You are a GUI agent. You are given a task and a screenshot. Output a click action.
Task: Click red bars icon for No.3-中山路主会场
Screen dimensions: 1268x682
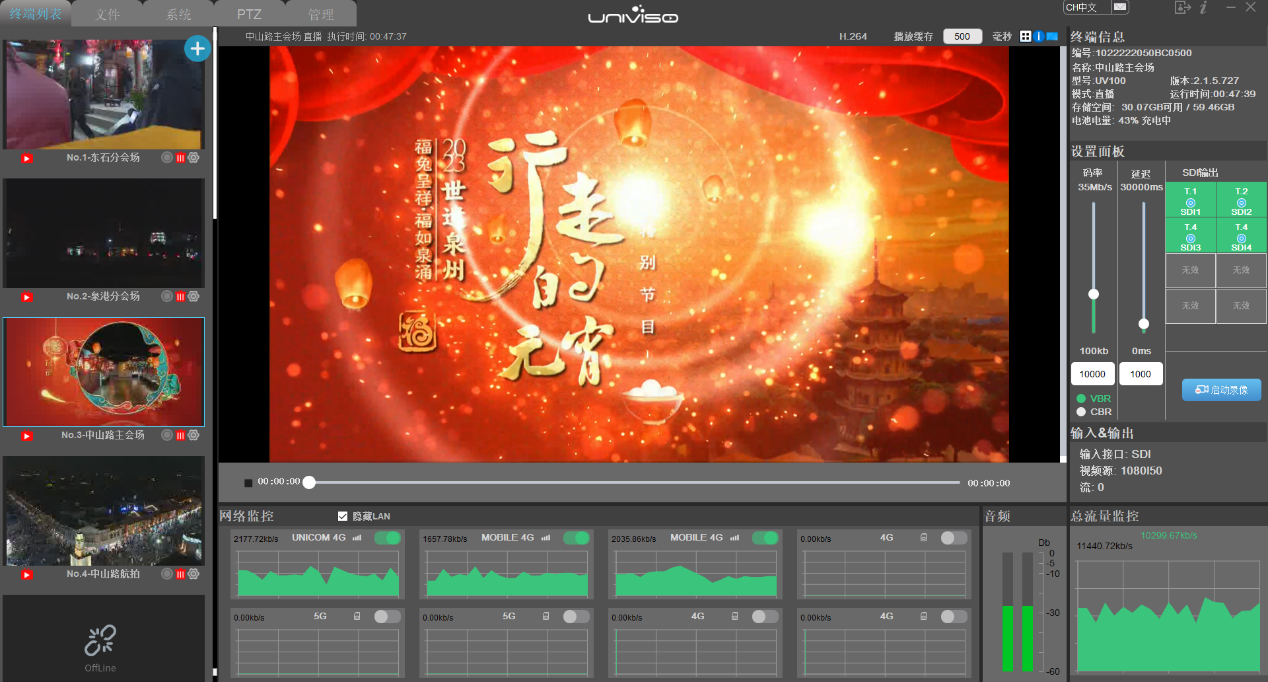tap(181, 436)
